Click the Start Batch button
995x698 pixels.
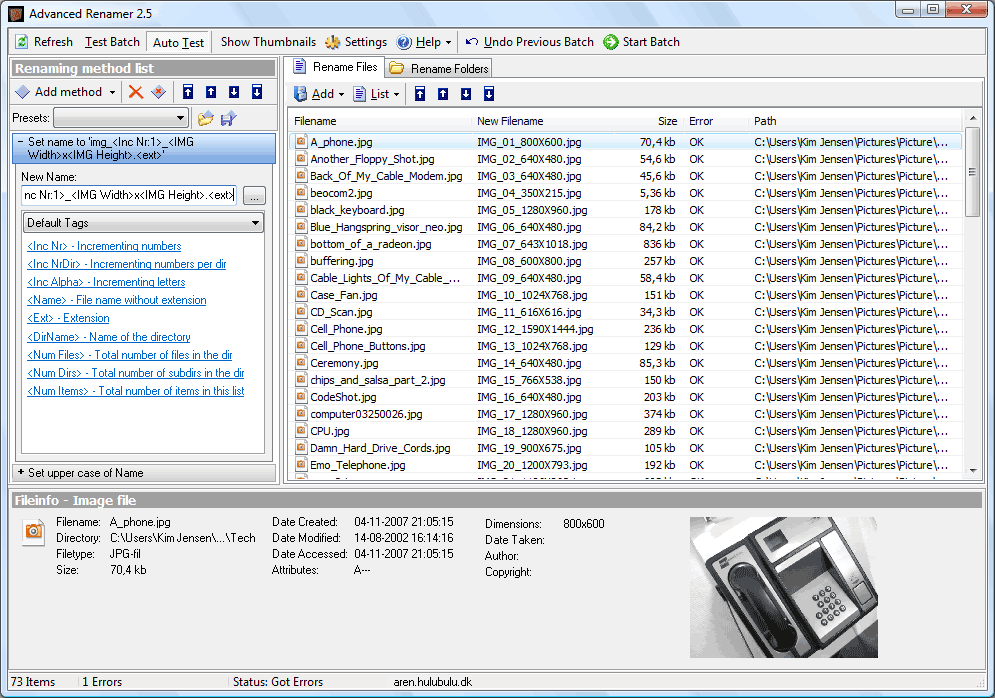pyautogui.click(x=642, y=42)
